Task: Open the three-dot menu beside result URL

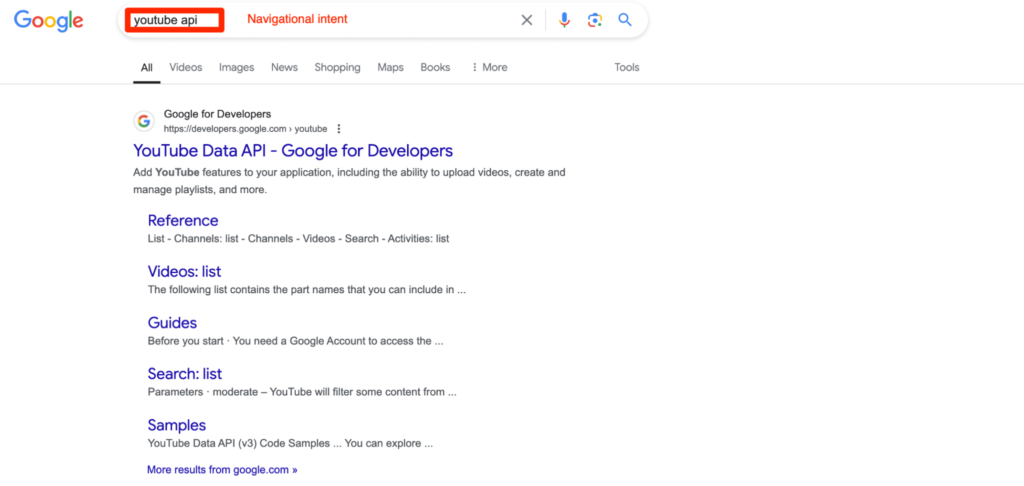Action: coord(339,129)
